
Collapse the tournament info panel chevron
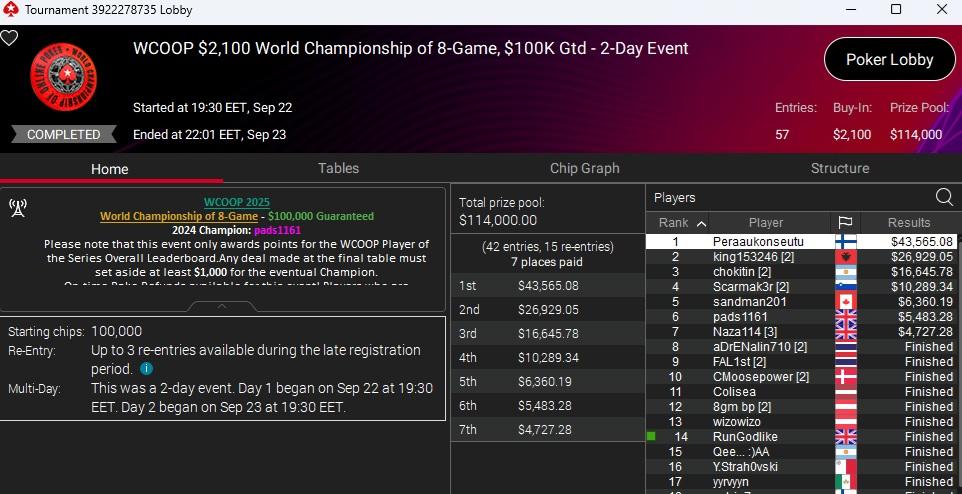pyautogui.click(x=223, y=308)
